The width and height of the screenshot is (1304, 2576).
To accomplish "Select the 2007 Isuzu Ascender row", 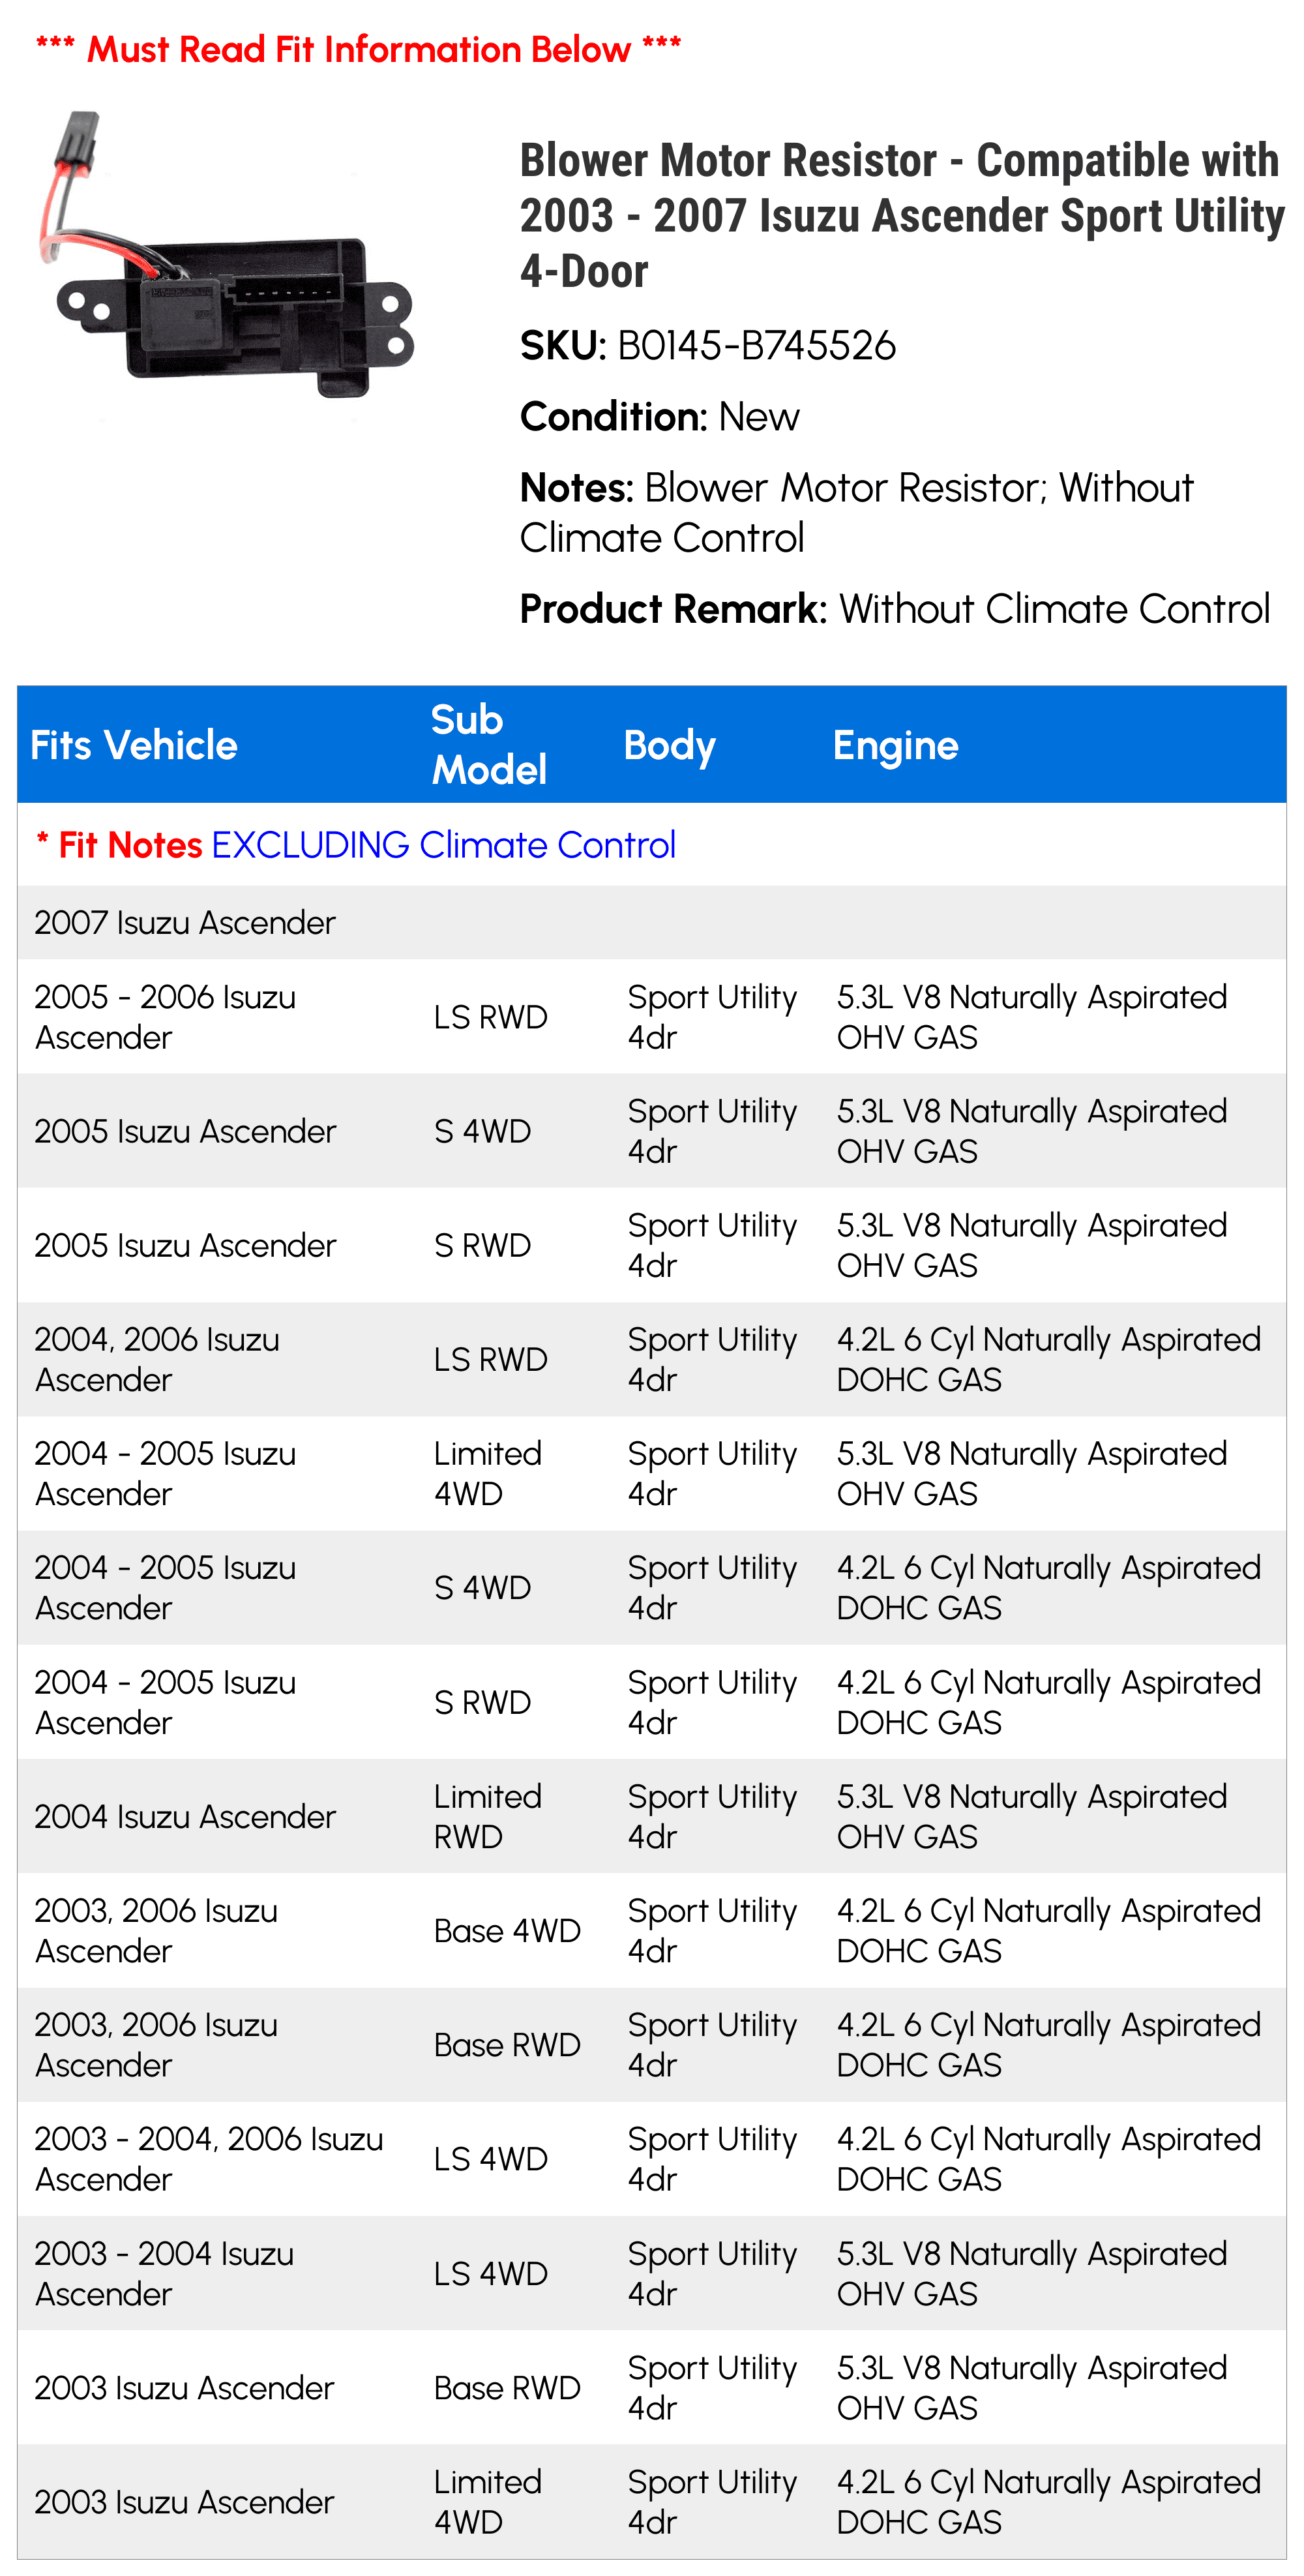I will pos(652,922).
